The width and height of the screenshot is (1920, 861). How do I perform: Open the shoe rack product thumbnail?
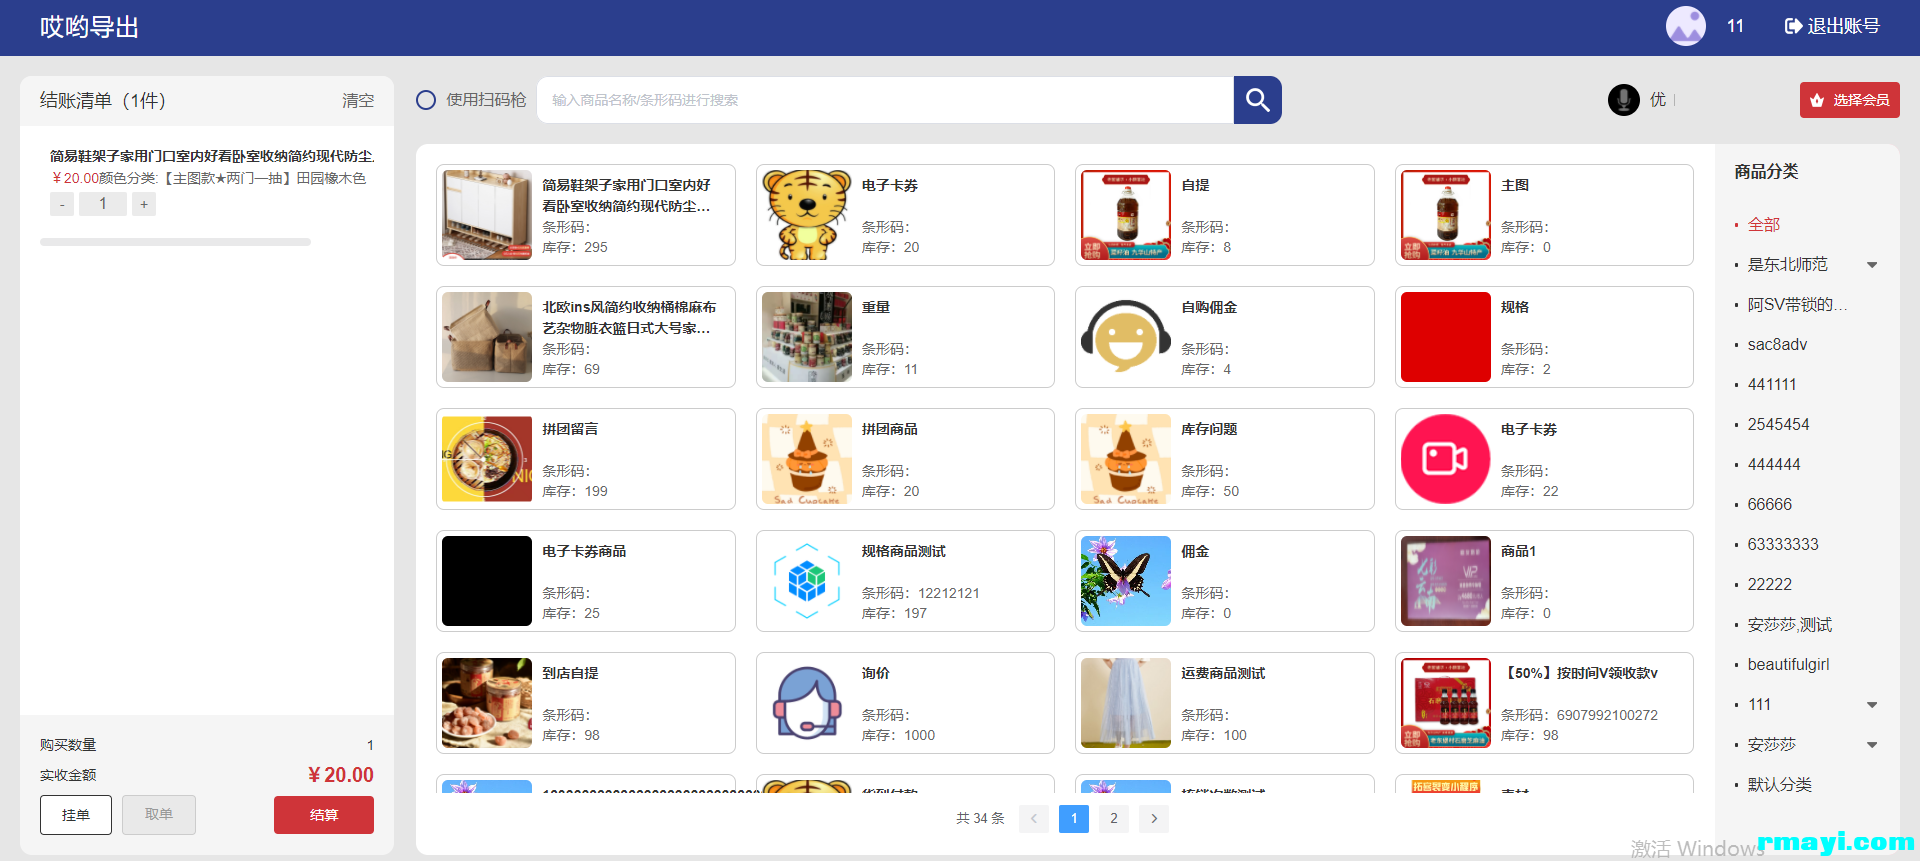487,215
